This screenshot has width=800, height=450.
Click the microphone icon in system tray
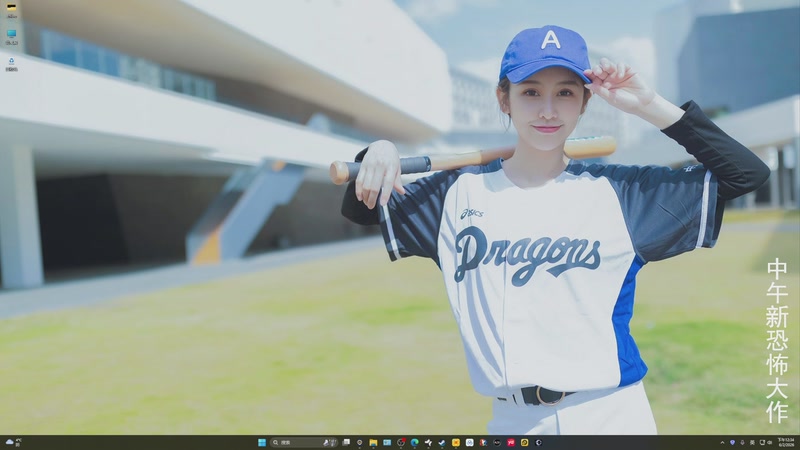coord(742,442)
